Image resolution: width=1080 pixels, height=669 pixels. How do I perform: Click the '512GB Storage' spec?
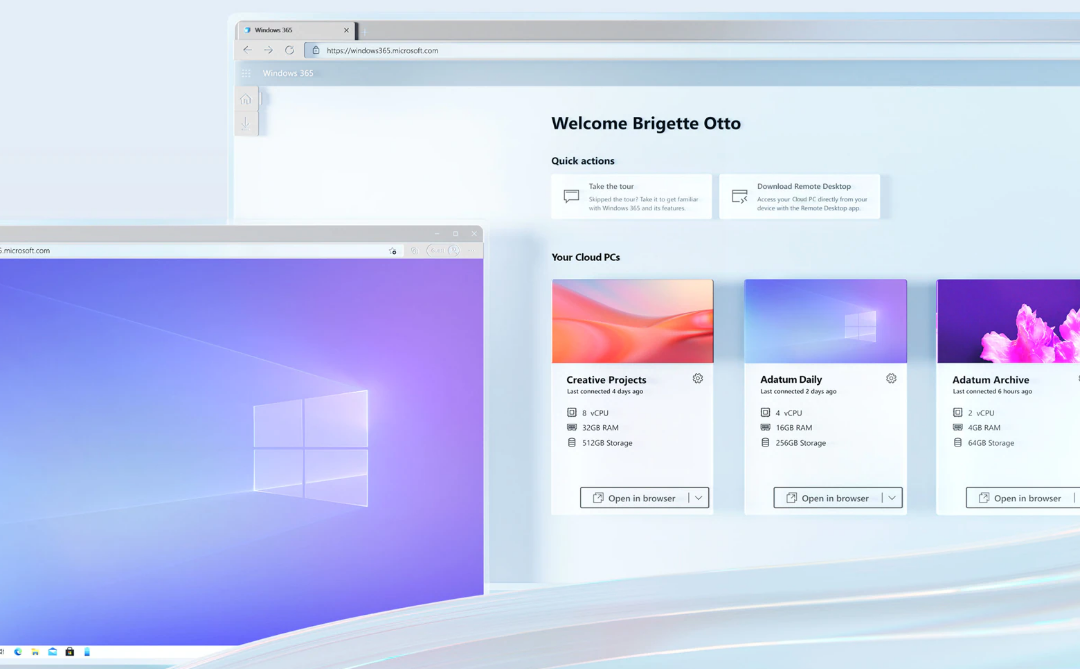point(607,443)
